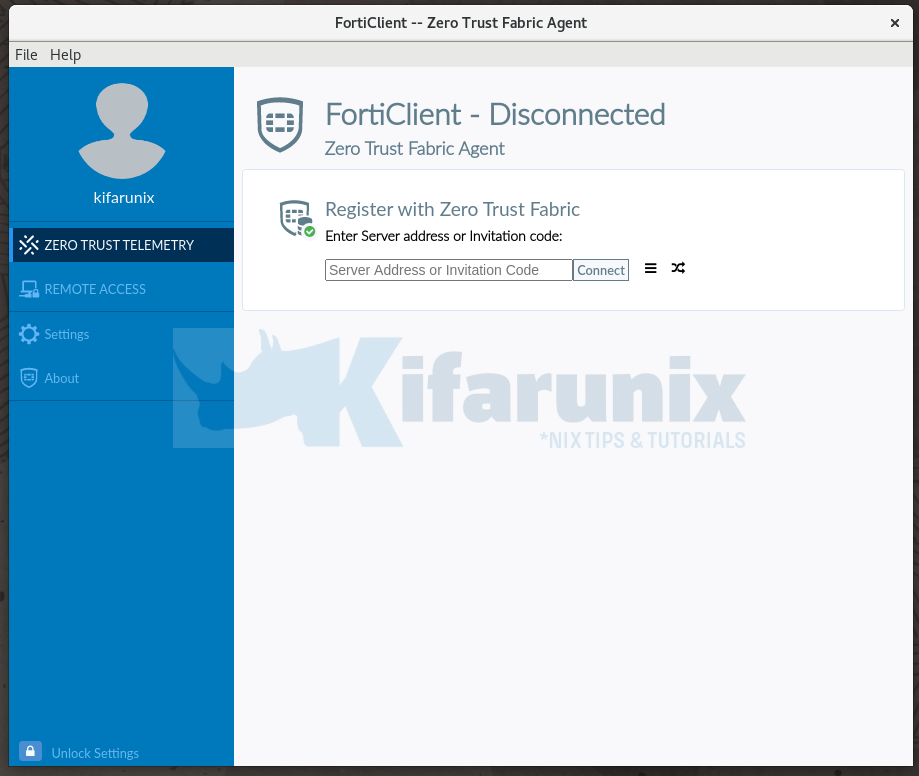919x776 pixels.
Task: Click the user avatar silhouette
Action: [x=122, y=131]
